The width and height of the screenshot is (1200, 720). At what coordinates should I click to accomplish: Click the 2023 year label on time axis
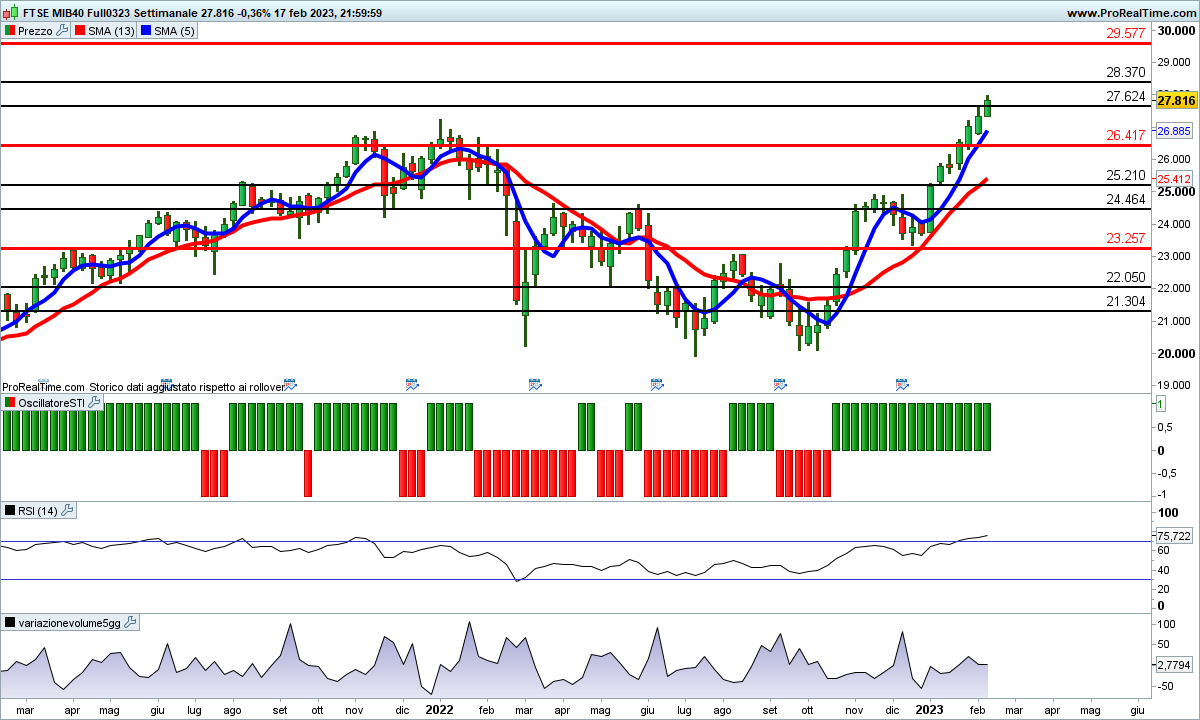tap(931, 708)
